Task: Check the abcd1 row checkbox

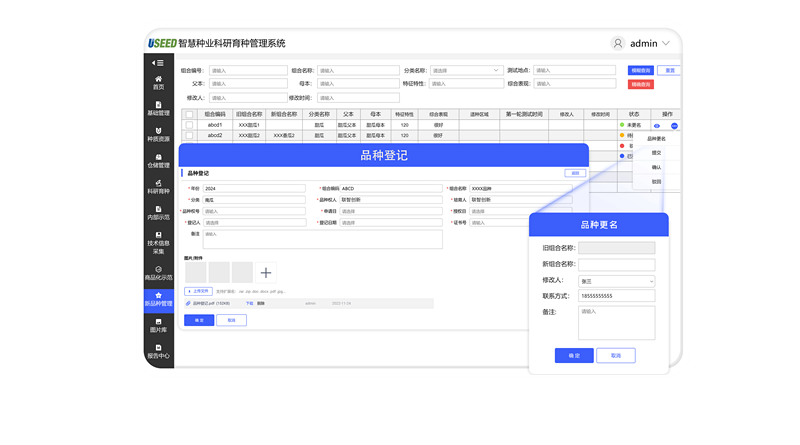Action: (188, 125)
